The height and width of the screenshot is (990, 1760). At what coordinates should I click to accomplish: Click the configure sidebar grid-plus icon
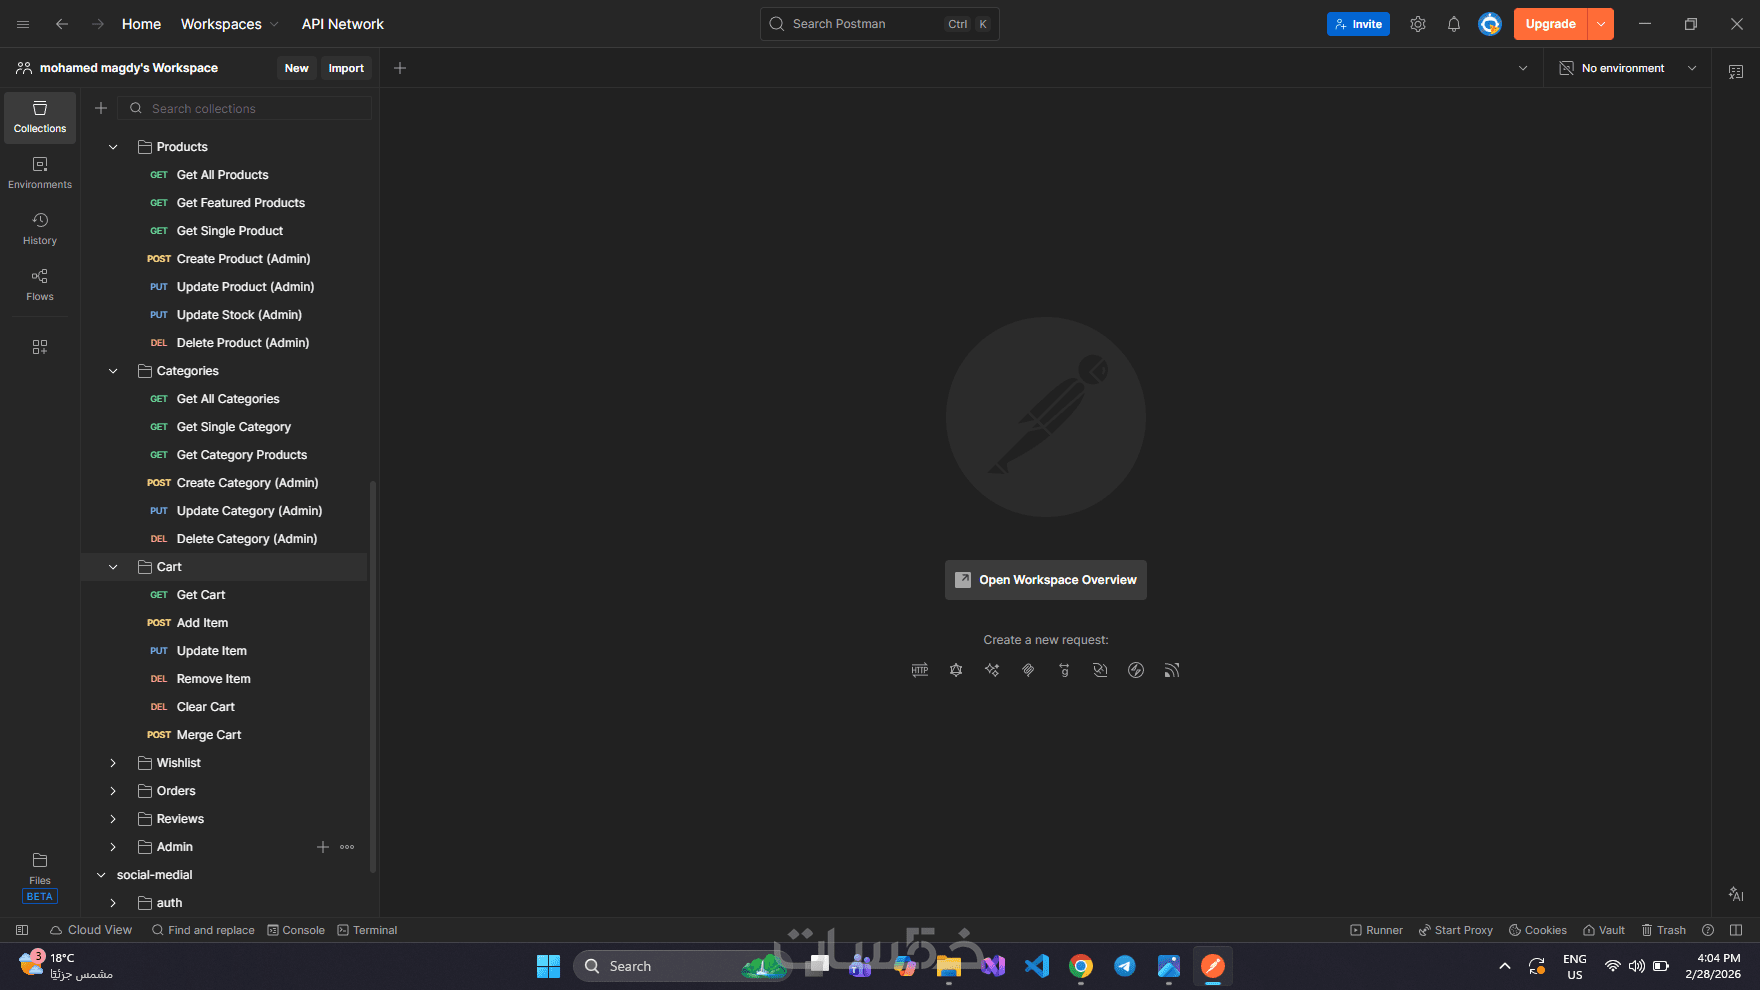pyautogui.click(x=40, y=347)
